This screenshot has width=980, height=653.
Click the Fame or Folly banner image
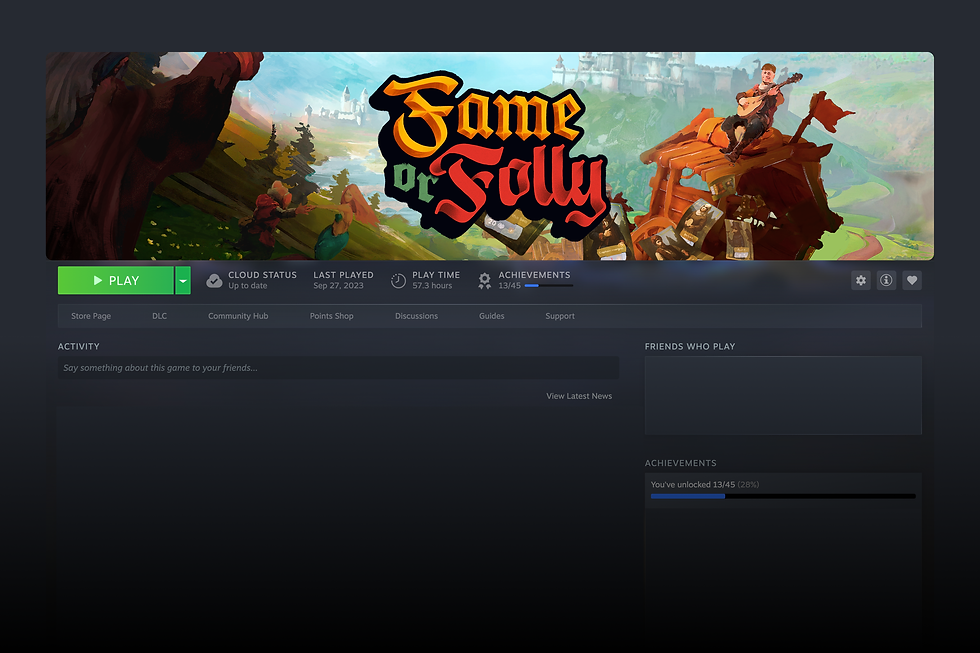point(490,156)
